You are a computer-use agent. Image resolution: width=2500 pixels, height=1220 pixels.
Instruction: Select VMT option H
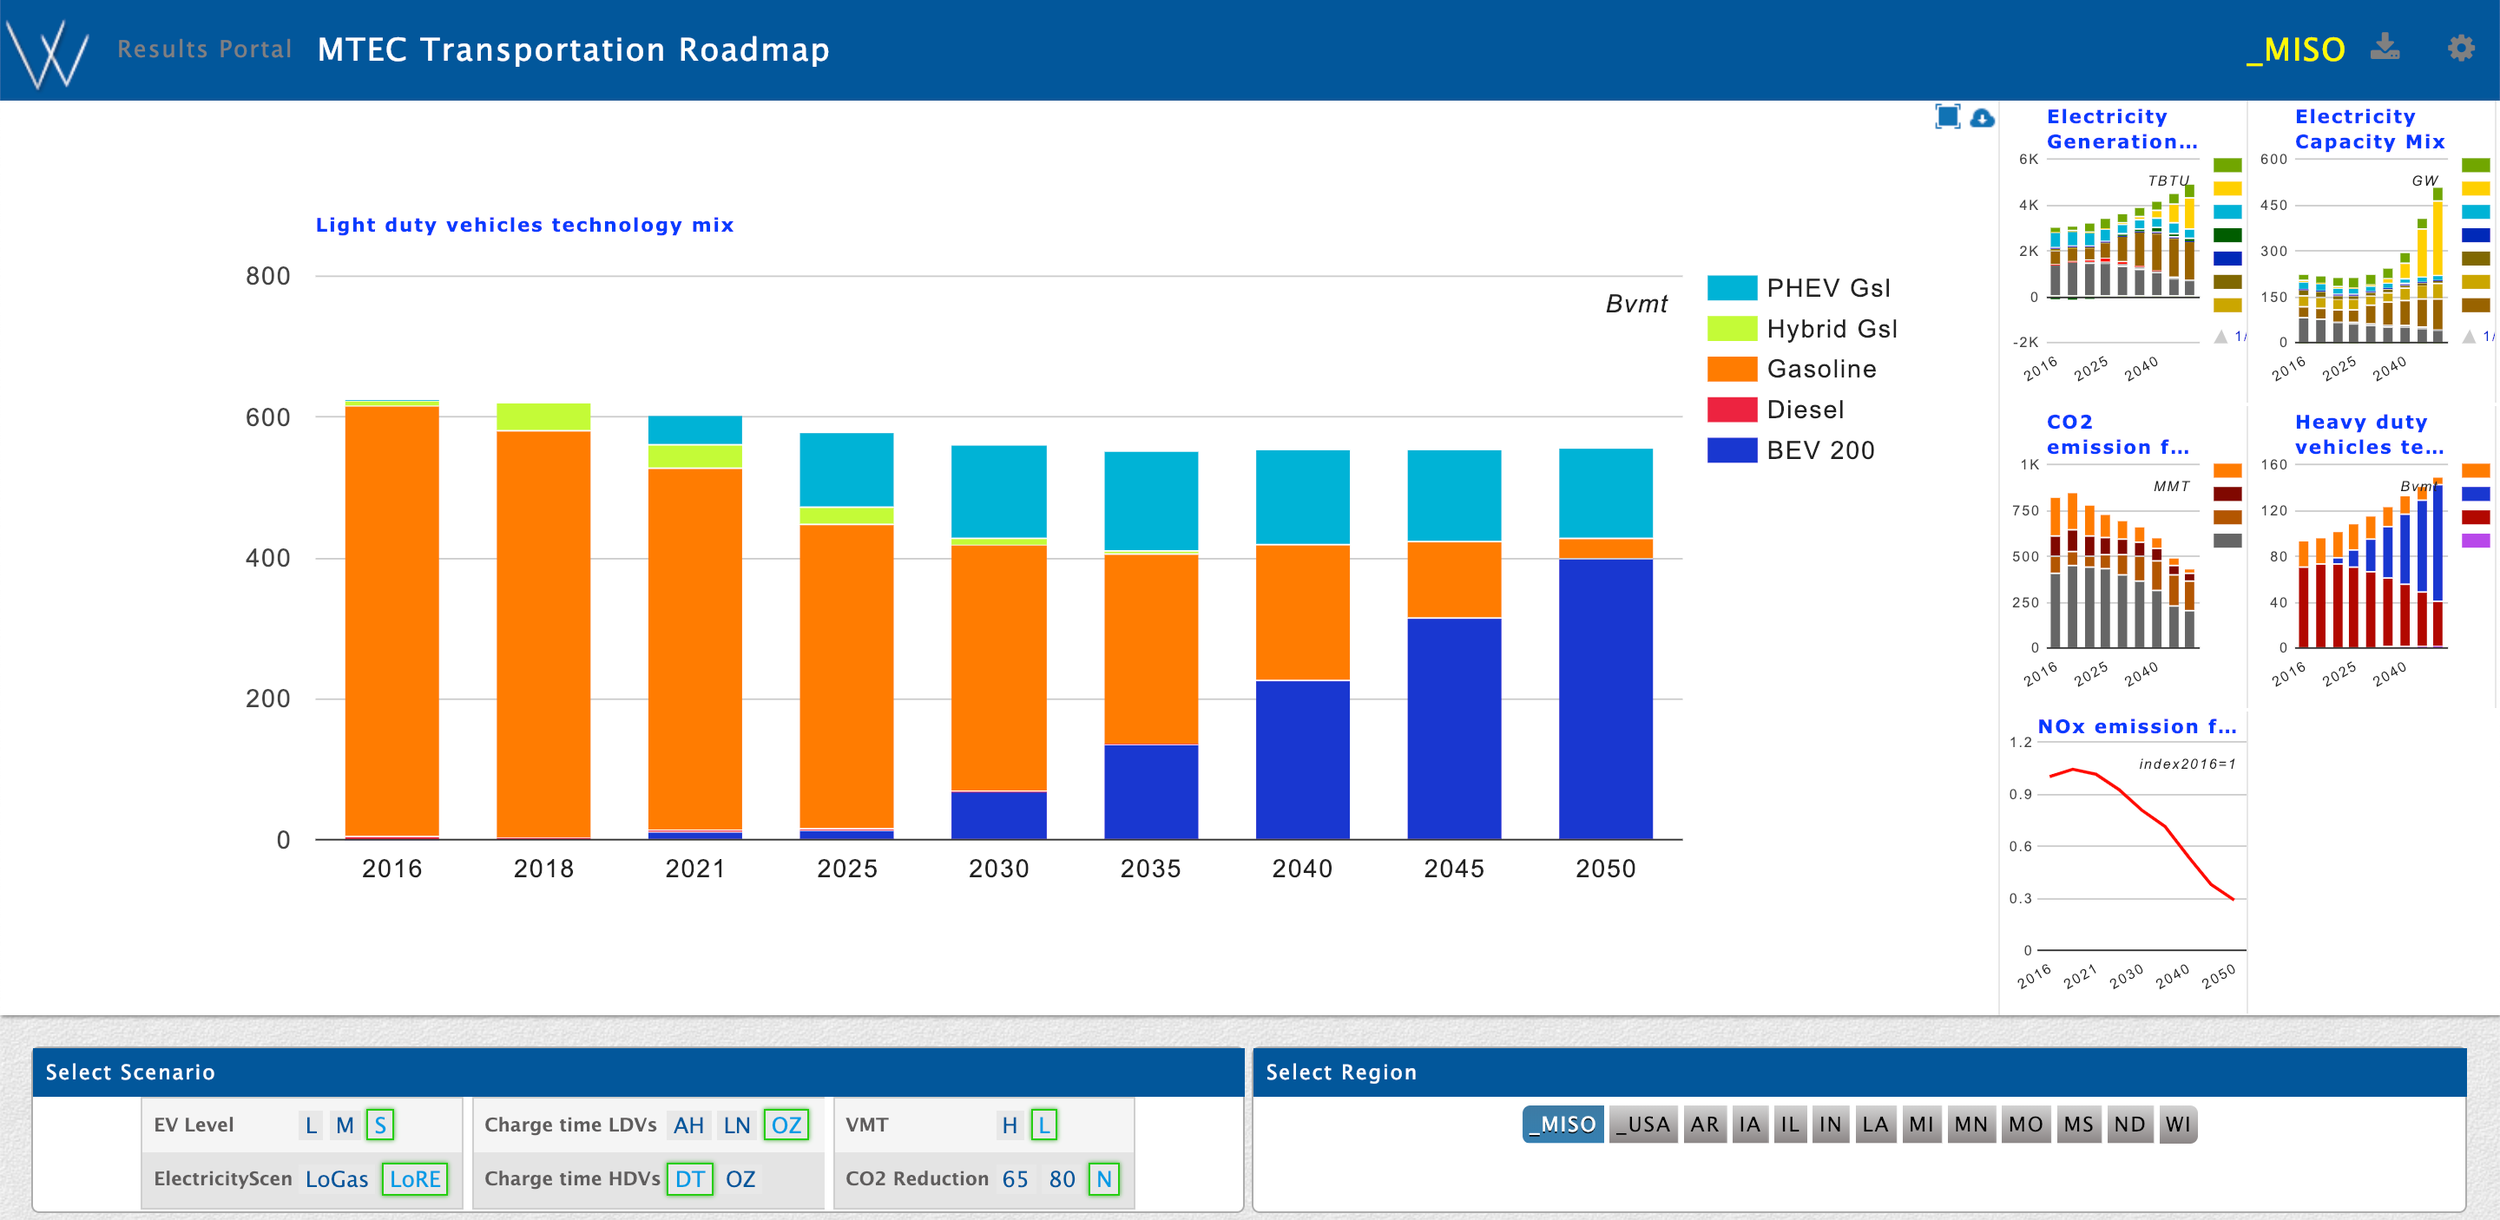1010,1125
